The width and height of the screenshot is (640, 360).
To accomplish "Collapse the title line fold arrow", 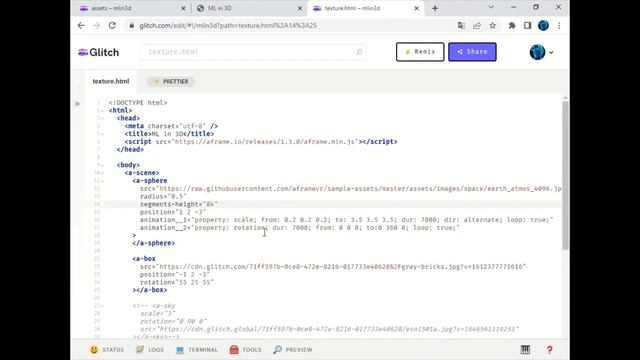I will [102, 134].
